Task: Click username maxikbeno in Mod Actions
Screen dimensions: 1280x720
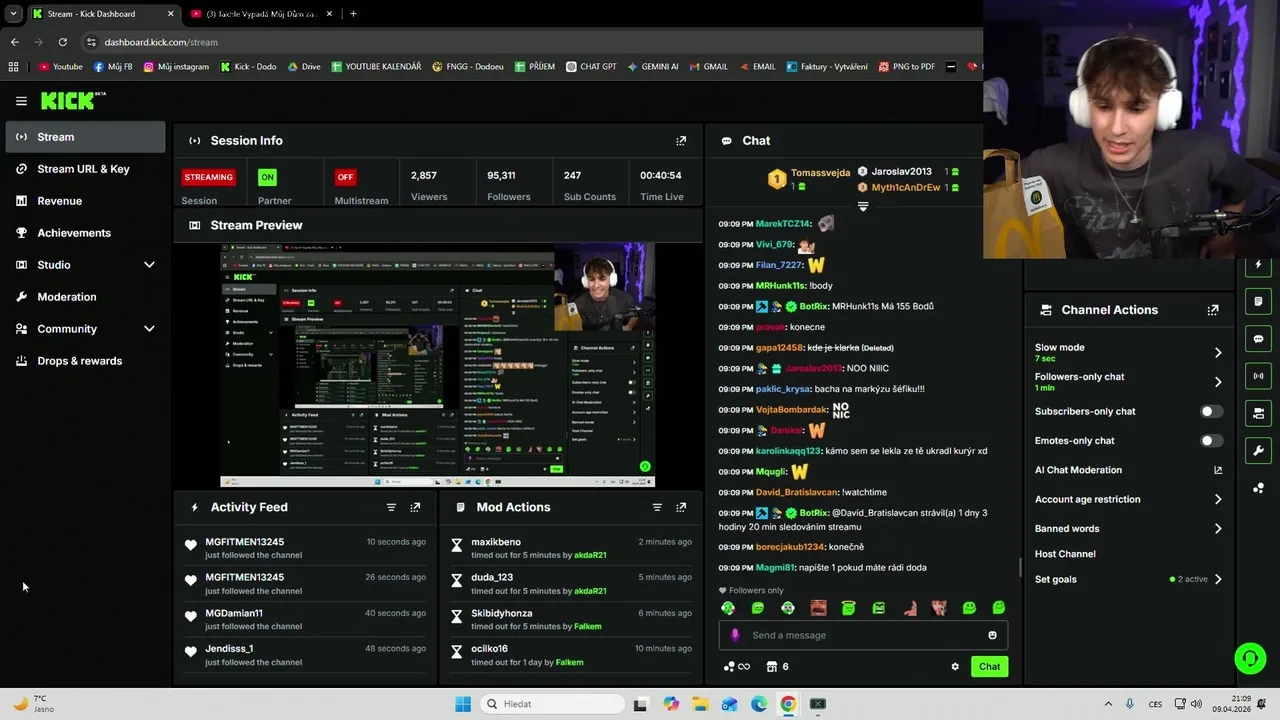Action: coord(496,542)
